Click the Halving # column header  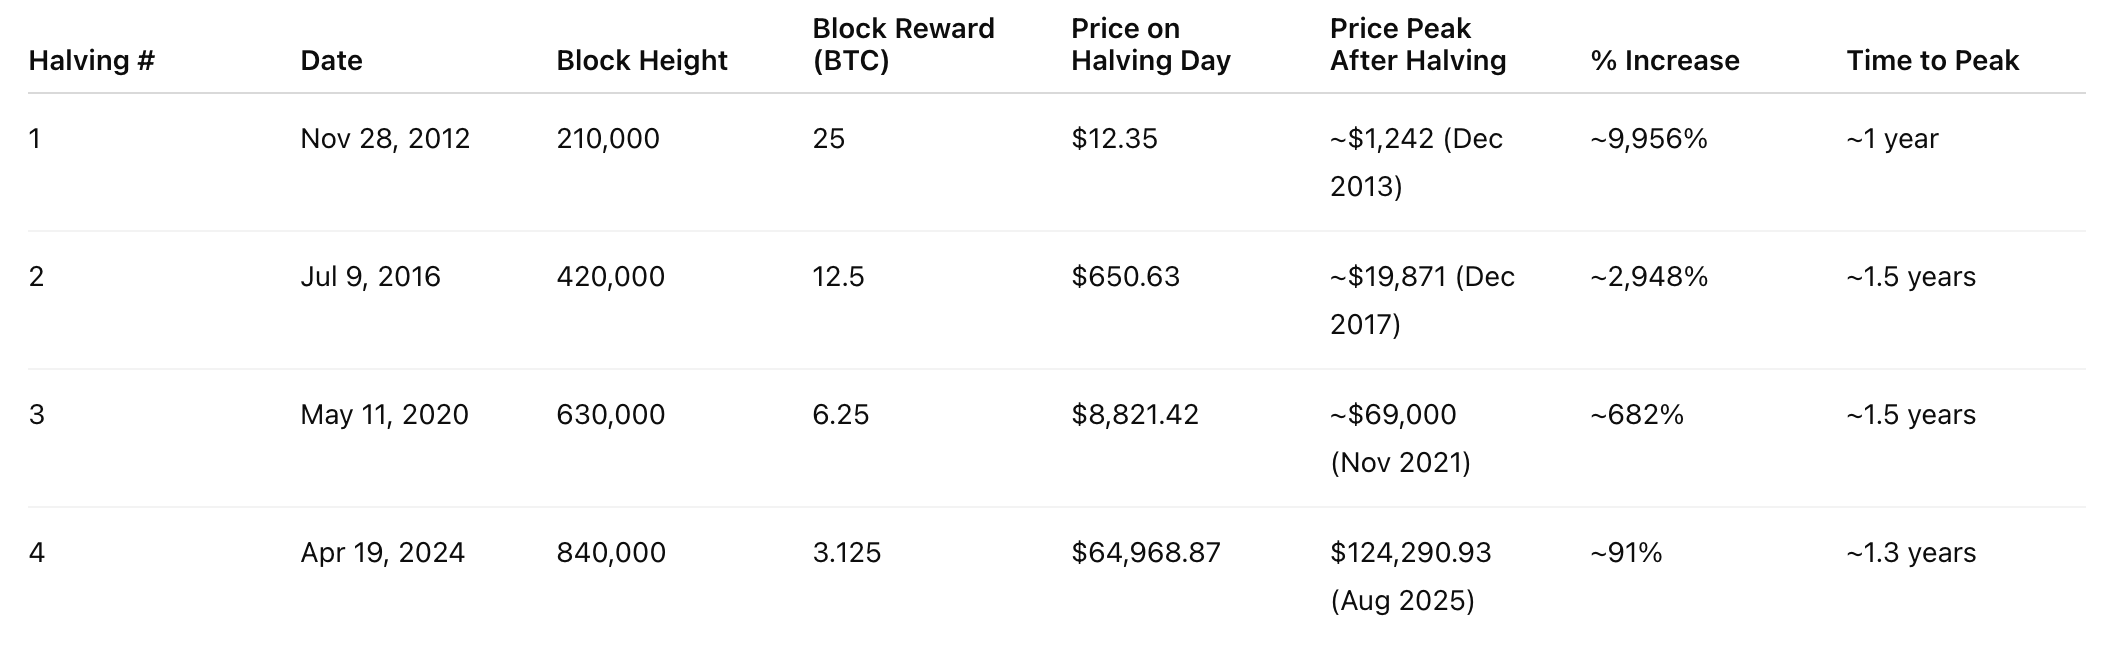click(x=92, y=60)
